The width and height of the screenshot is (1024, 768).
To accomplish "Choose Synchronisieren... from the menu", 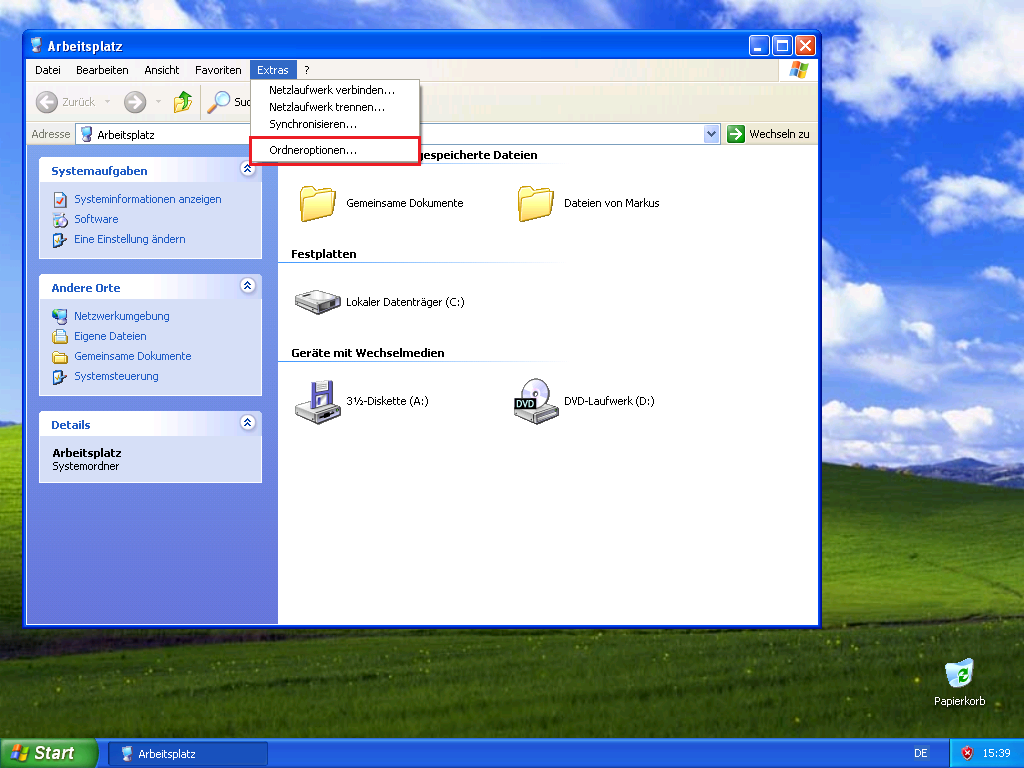I will click(x=334, y=124).
